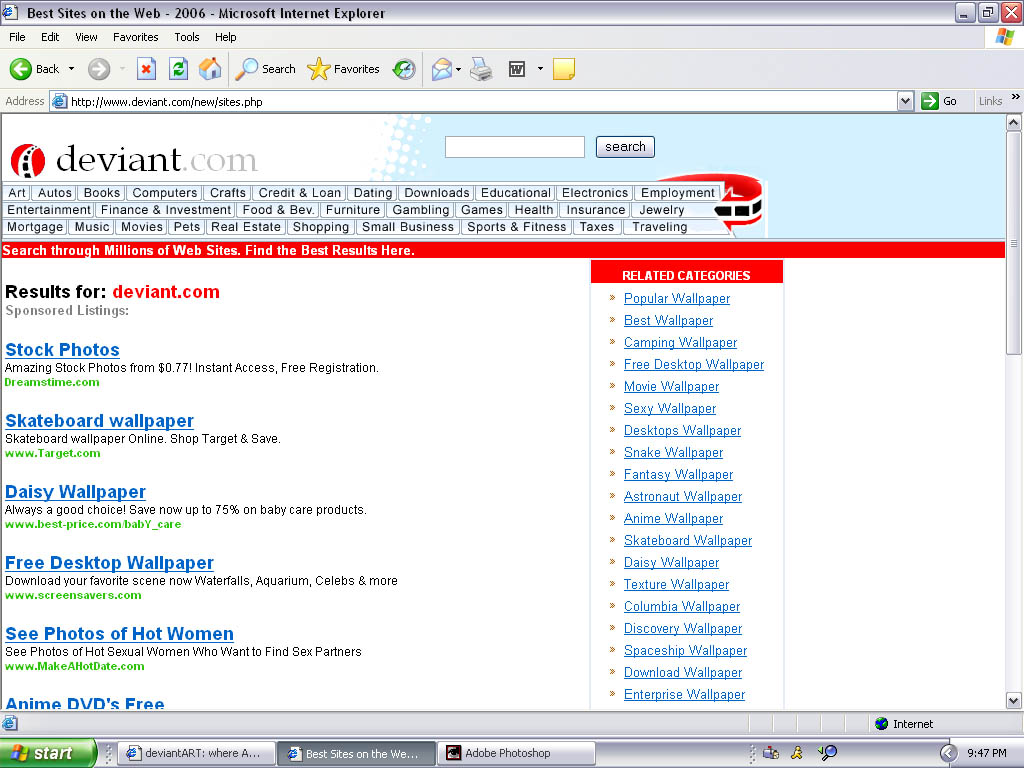Click the Sexy Wallpaper related link
This screenshot has width=1024, height=768.
(670, 408)
